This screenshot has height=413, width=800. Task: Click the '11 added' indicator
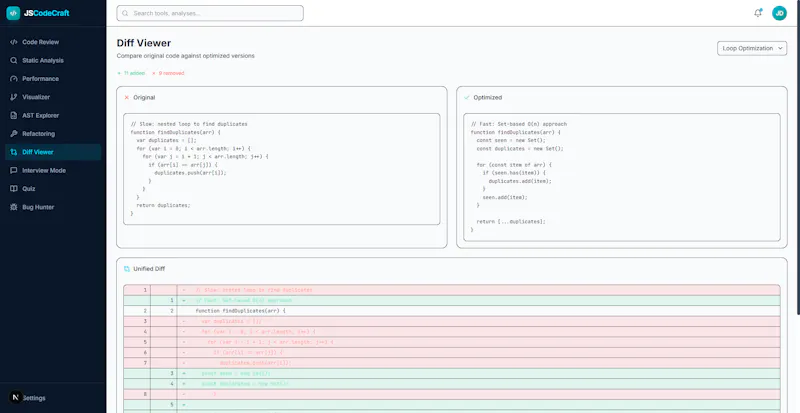131,74
